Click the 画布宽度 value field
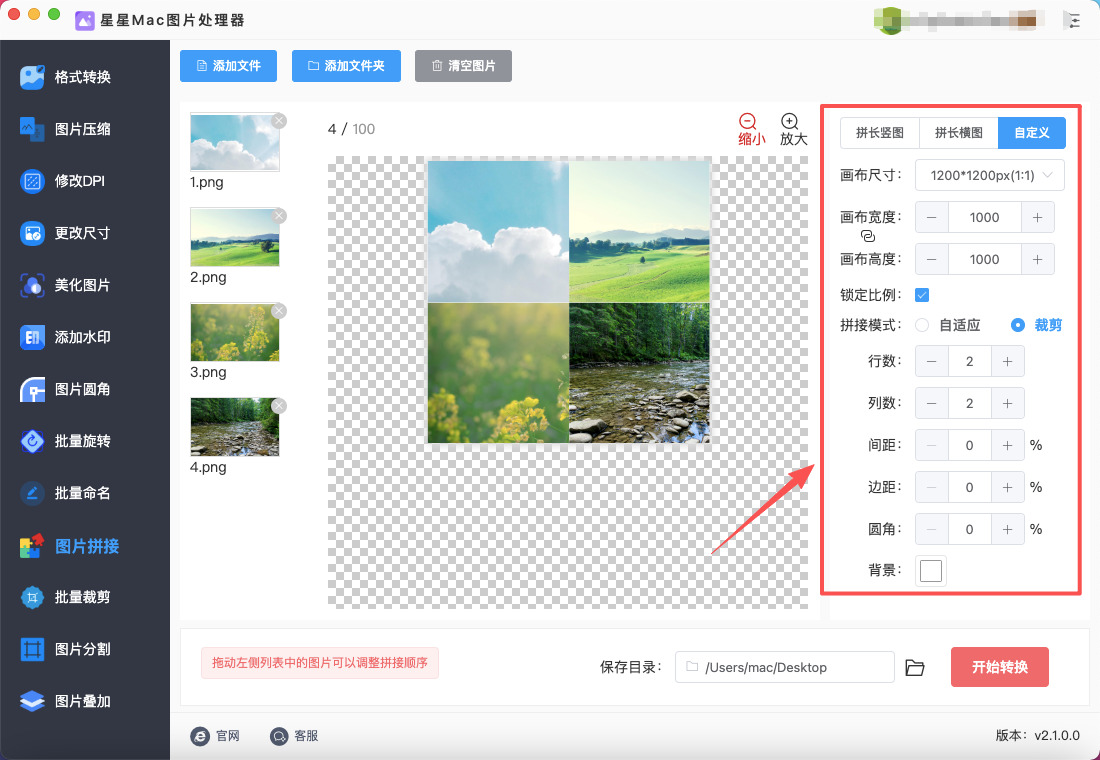The height and width of the screenshot is (760, 1100). tap(984, 218)
